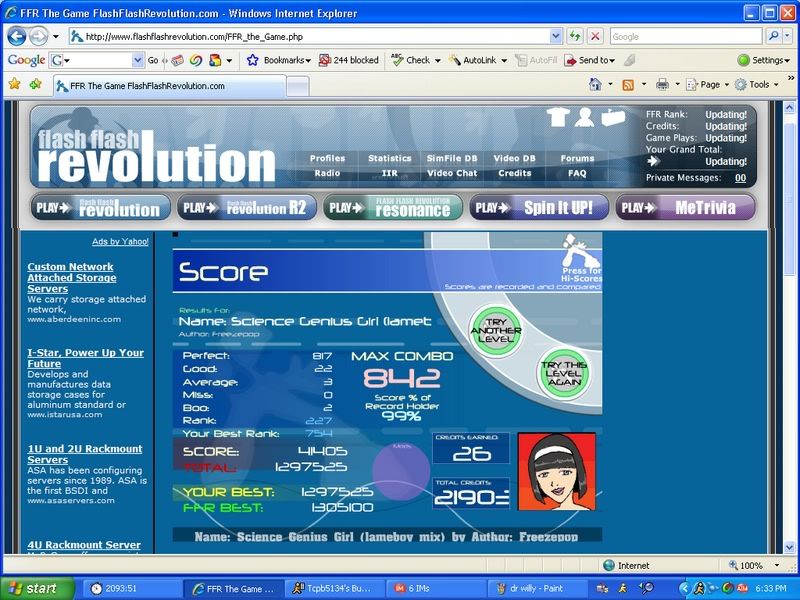Open Statistics in site navigation
Viewport: 800px width, 600px height.
coord(389,158)
